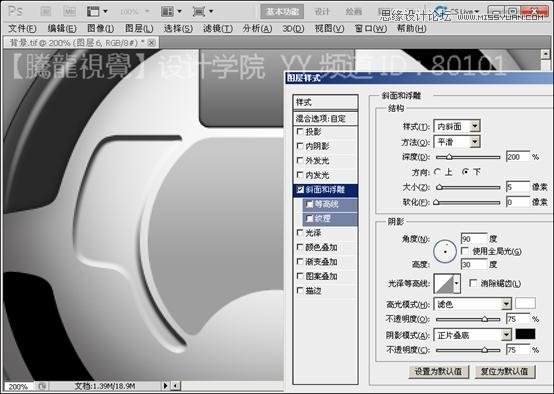Click the 角度 value field 90
This screenshot has width=554, height=394.
474,239
